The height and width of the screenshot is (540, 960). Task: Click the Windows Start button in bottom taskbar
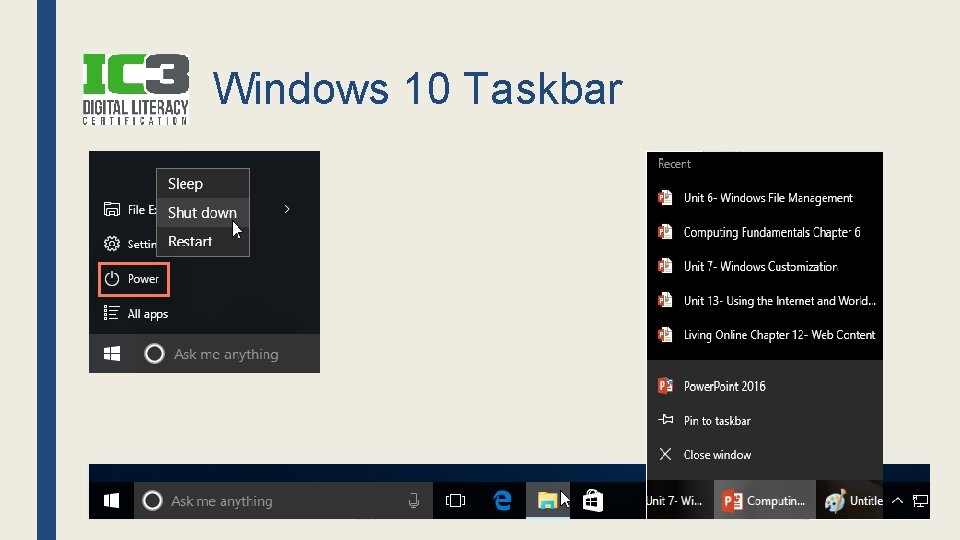(x=111, y=501)
